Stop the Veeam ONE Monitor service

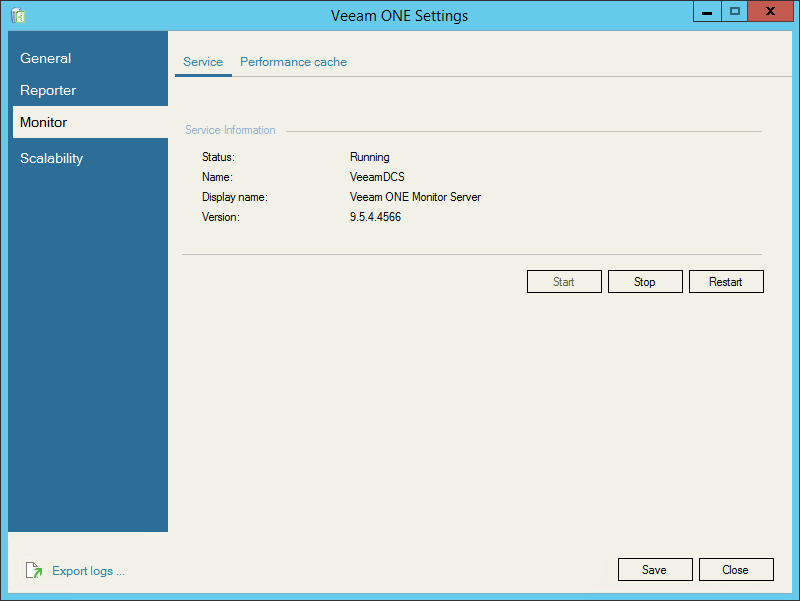tap(645, 282)
